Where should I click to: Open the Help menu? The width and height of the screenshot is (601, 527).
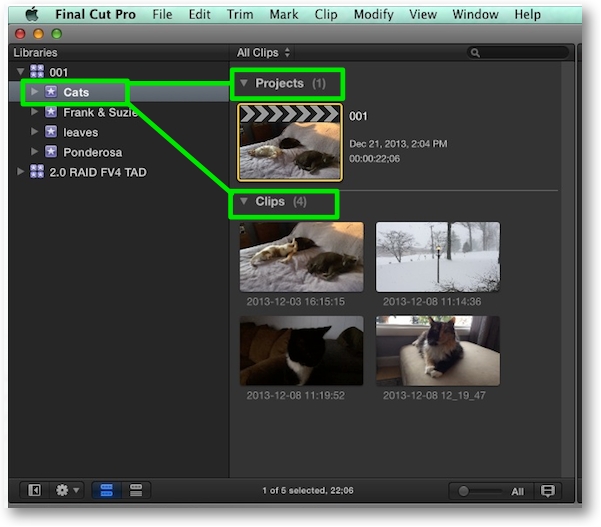[x=527, y=15]
